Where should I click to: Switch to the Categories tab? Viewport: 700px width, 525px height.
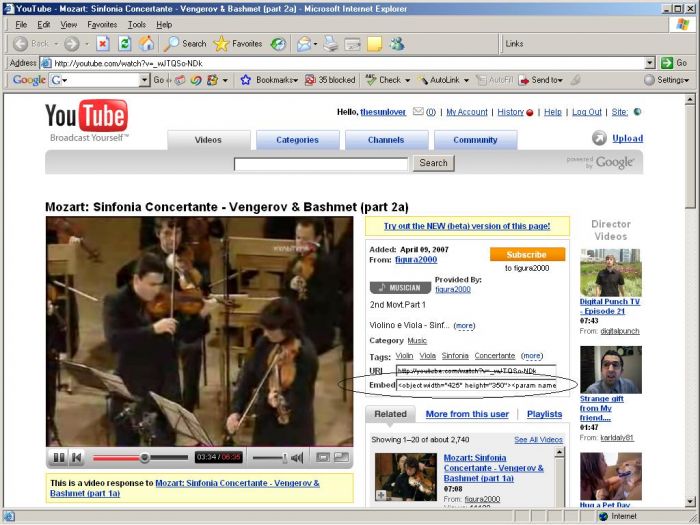(x=297, y=140)
